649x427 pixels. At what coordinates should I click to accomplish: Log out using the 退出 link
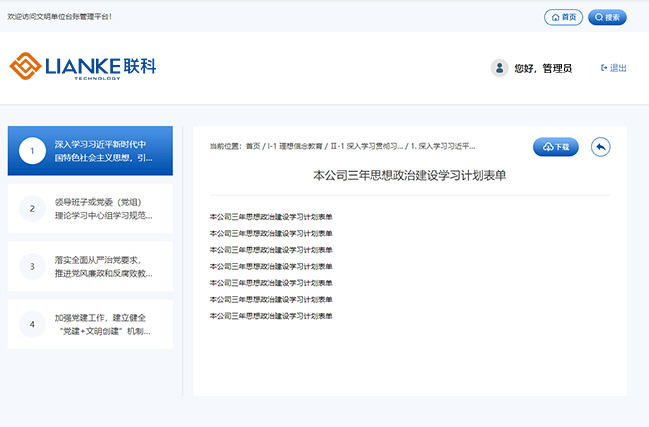coord(614,68)
